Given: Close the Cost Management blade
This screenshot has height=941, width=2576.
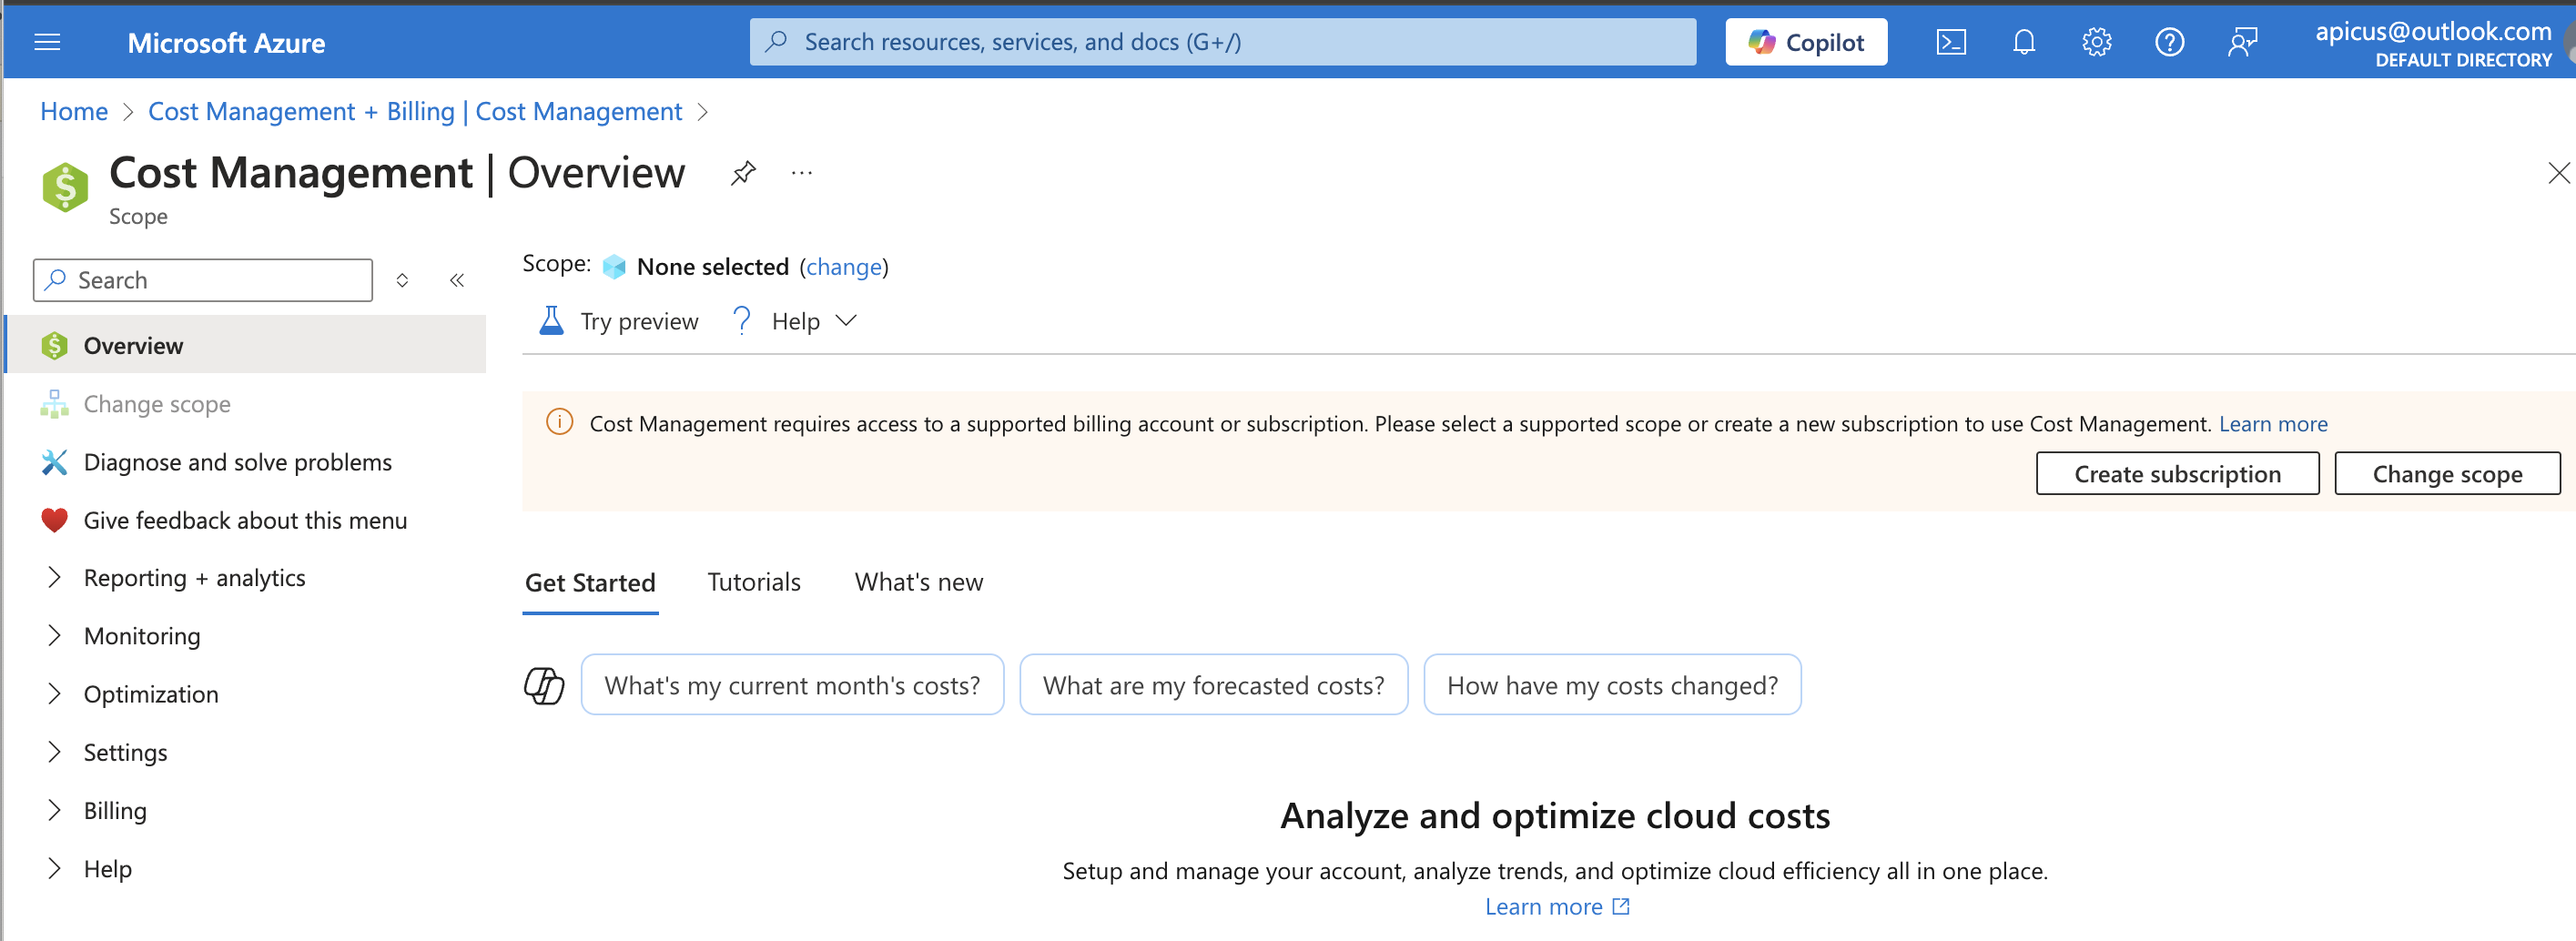Looking at the screenshot, I should tap(2558, 173).
